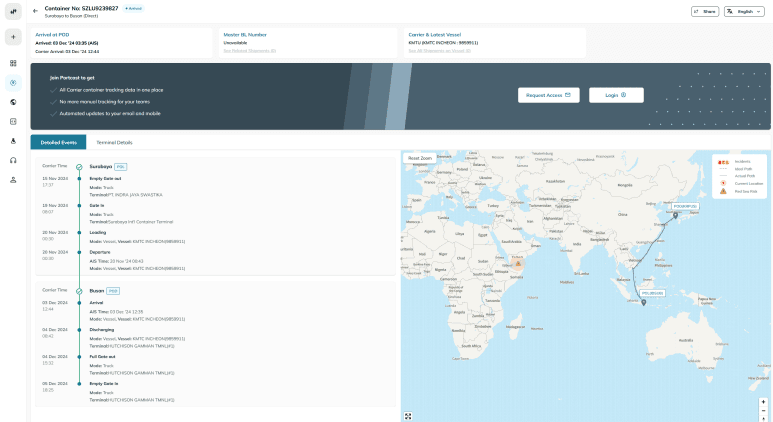Toggle fullscreen map using bottom-left map icon
This screenshot has width=773, height=422.
(408, 415)
